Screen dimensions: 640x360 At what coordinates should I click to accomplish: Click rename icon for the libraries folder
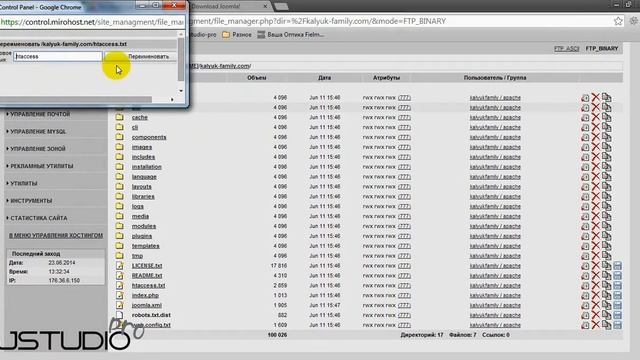(x=585, y=197)
